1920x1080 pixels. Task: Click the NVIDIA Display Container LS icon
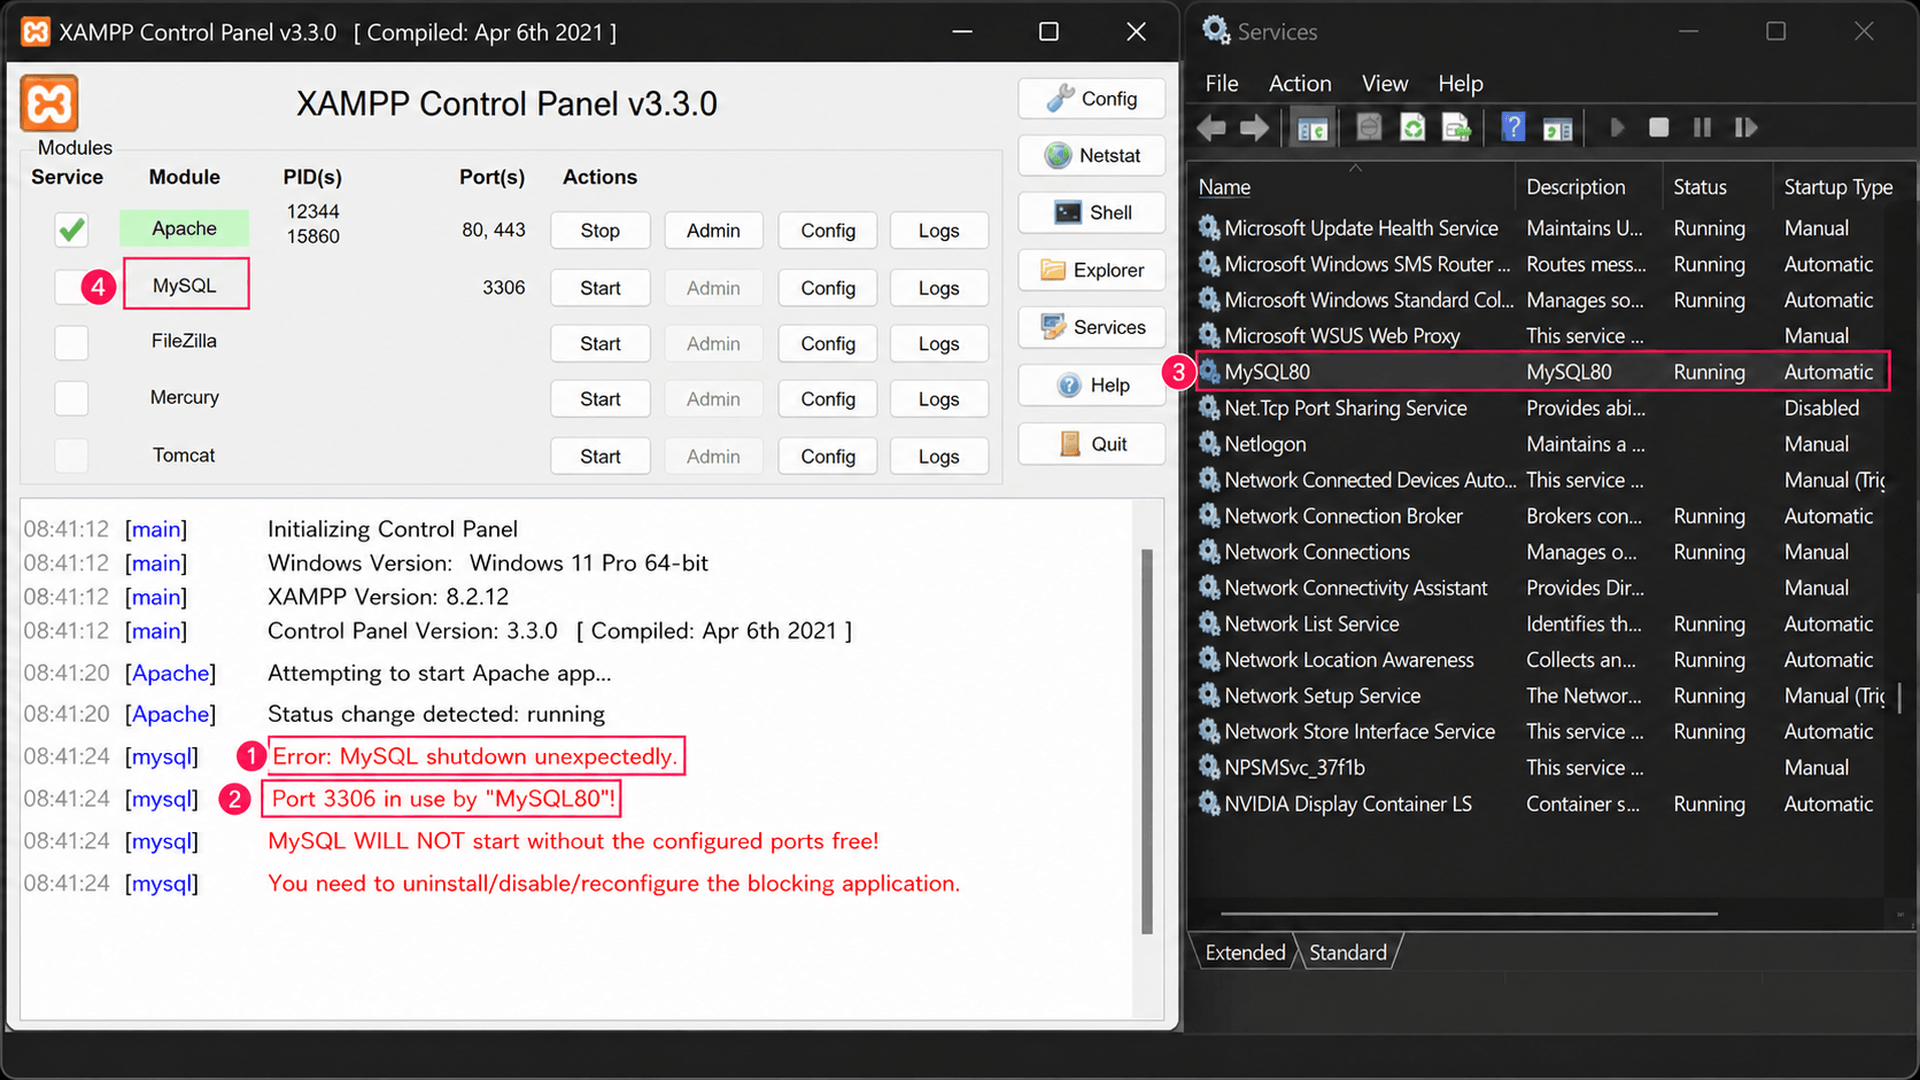point(1210,804)
